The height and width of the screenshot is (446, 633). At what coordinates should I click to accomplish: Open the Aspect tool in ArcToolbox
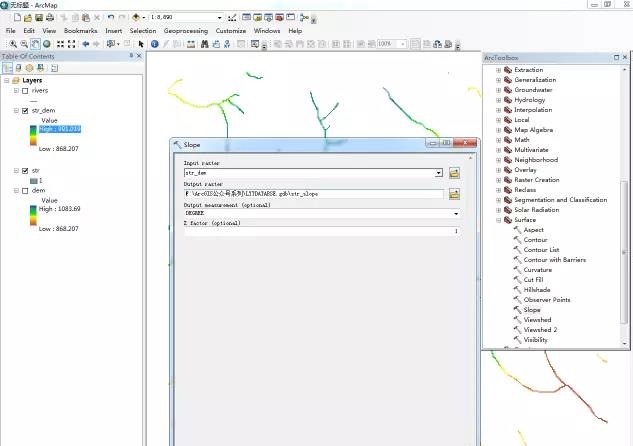pyautogui.click(x=533, y=230)
